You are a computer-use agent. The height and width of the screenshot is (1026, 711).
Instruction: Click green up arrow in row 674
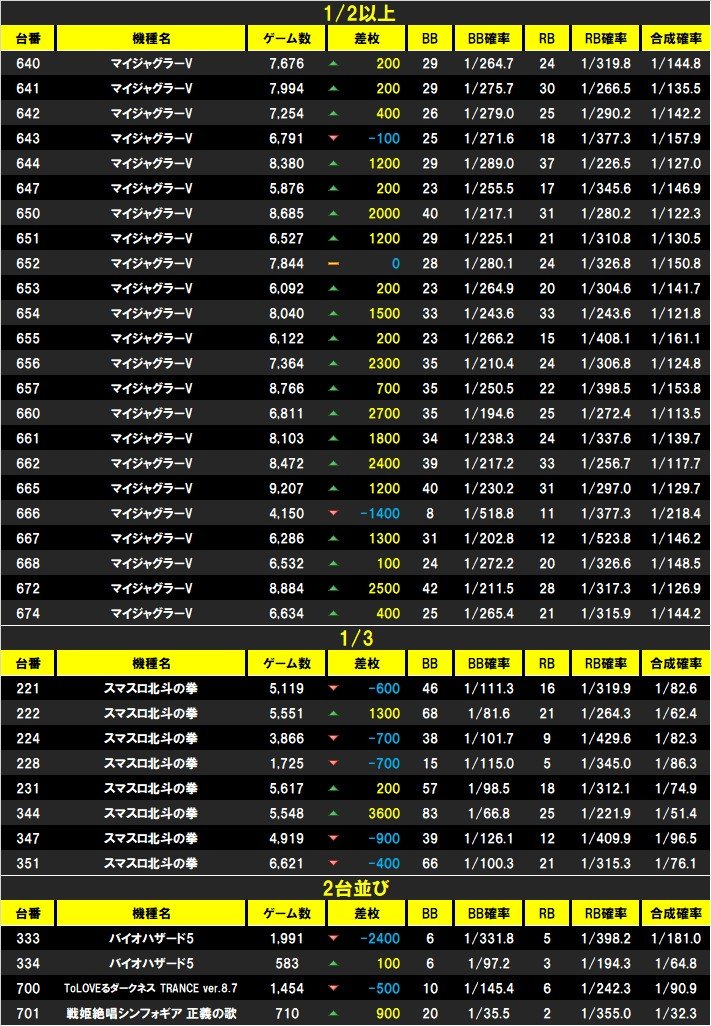[x=334, y=613]
